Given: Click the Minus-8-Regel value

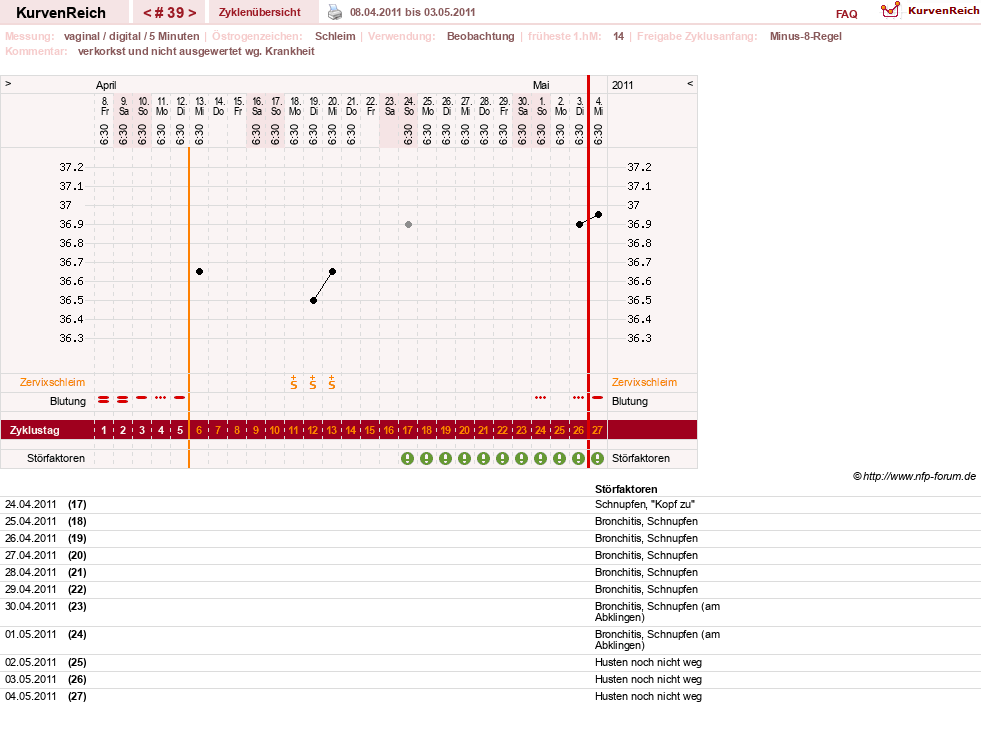Looking at the screenshot, I should 806,36.
